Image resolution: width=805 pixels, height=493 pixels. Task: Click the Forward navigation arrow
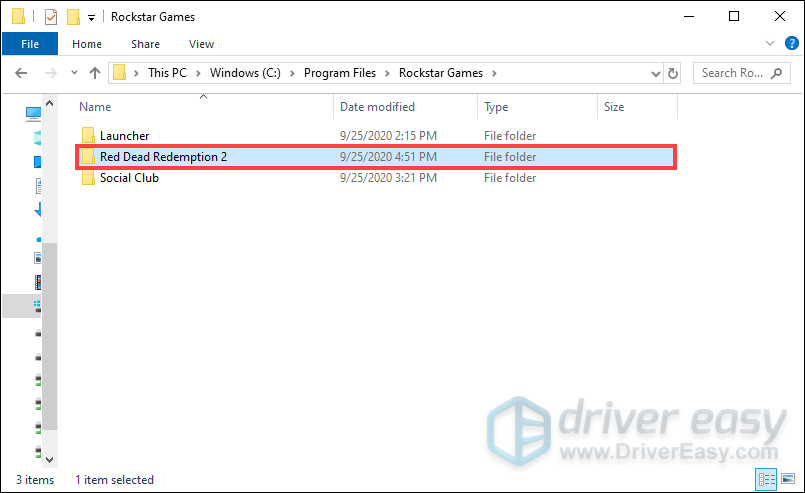(50, 73)
